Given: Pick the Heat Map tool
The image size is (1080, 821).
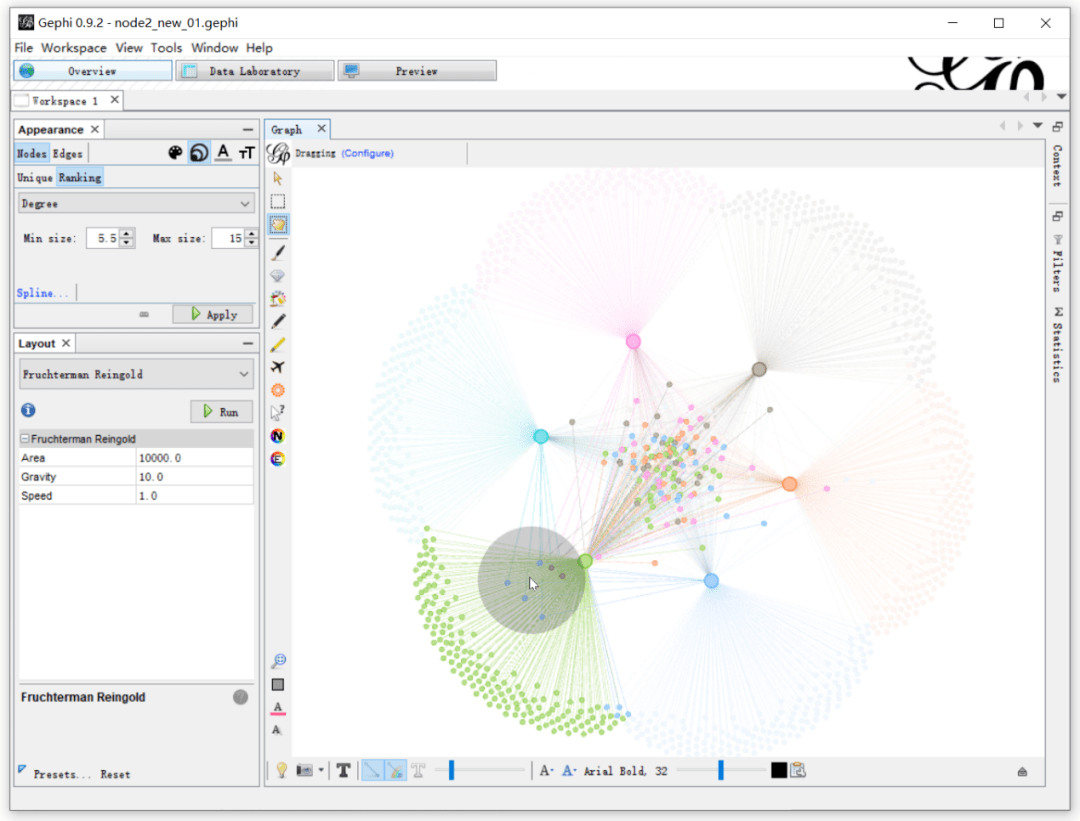Looking at the screenshot, I should pos(278,390).
